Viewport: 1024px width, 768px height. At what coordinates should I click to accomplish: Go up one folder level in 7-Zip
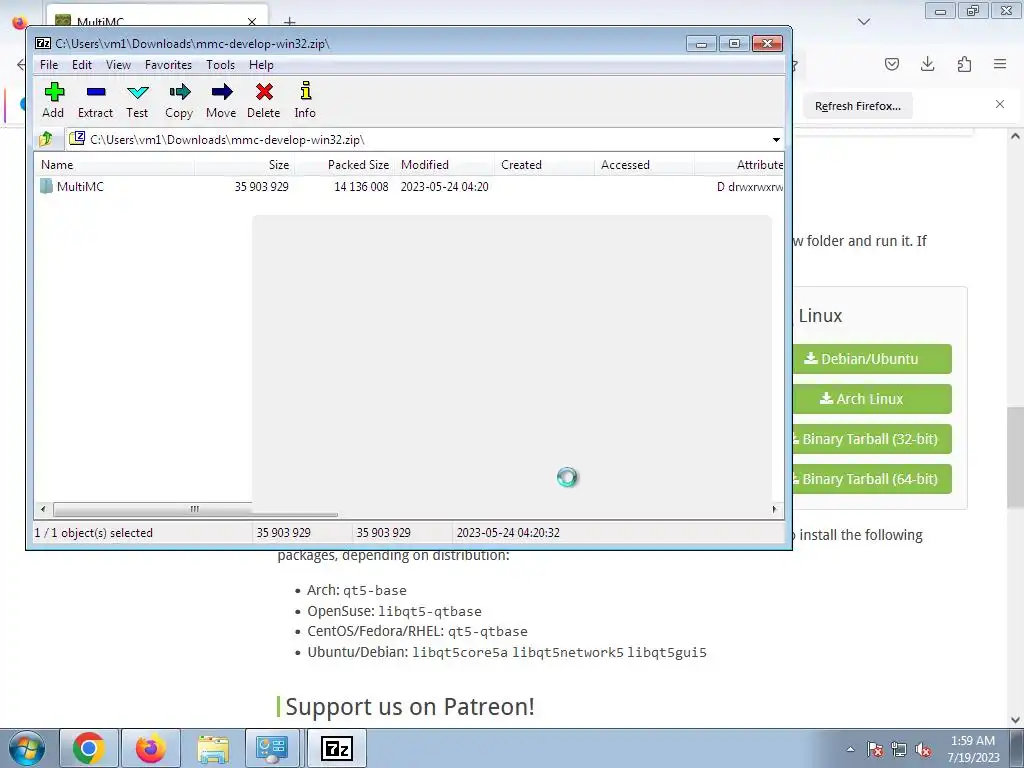click(46, 139)
